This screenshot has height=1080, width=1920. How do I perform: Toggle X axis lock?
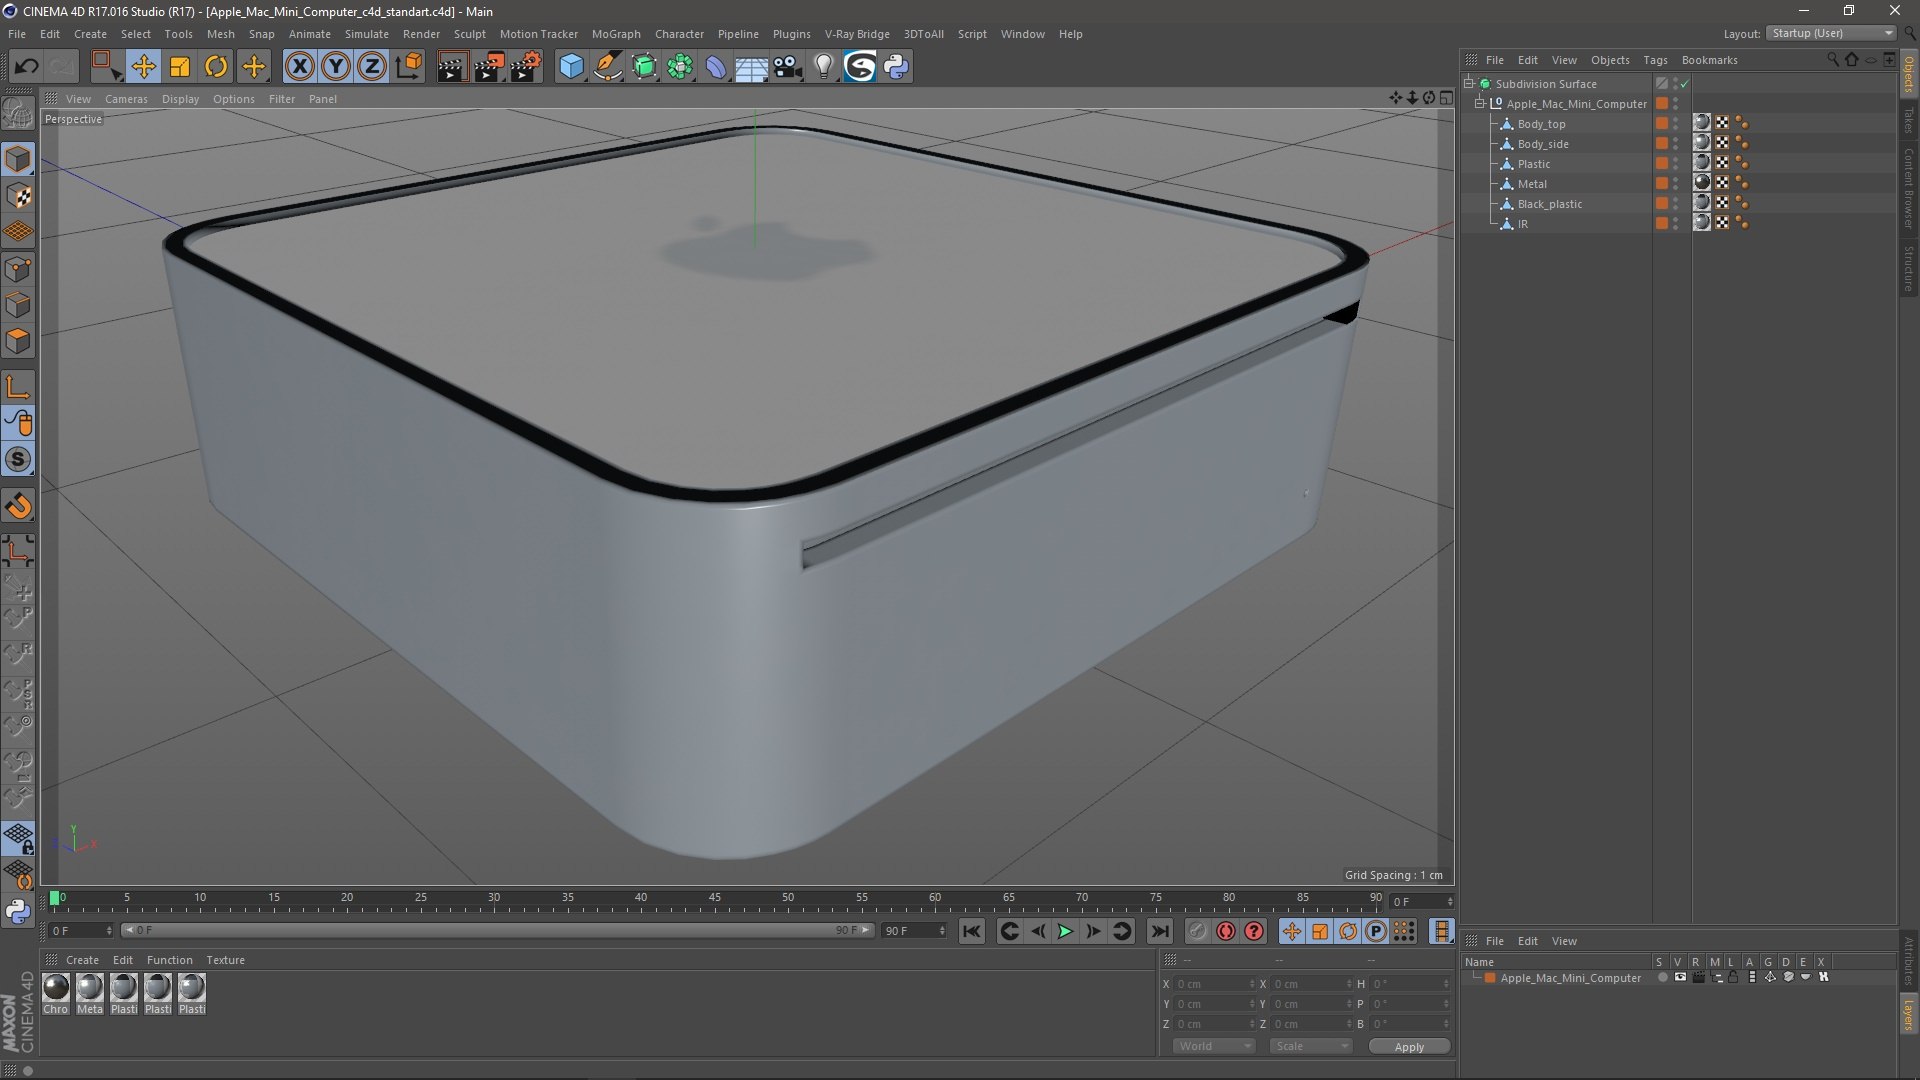coord(299,67)
